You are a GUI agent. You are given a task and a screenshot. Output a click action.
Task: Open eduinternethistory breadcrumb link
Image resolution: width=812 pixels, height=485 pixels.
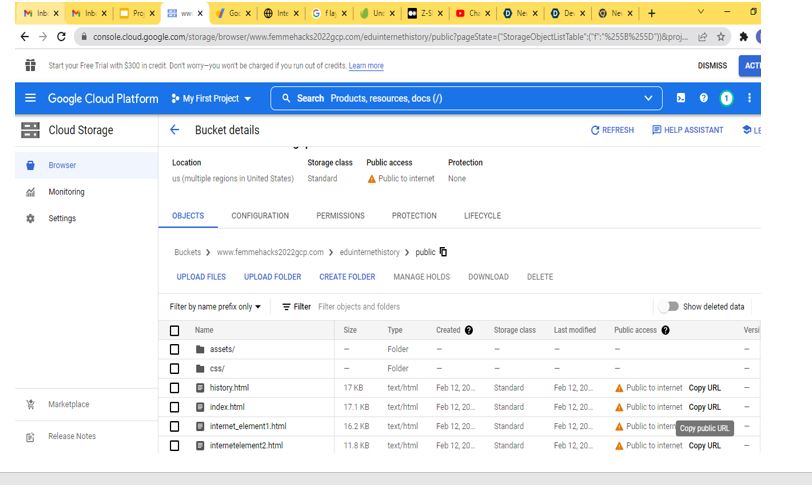[369, 252]
